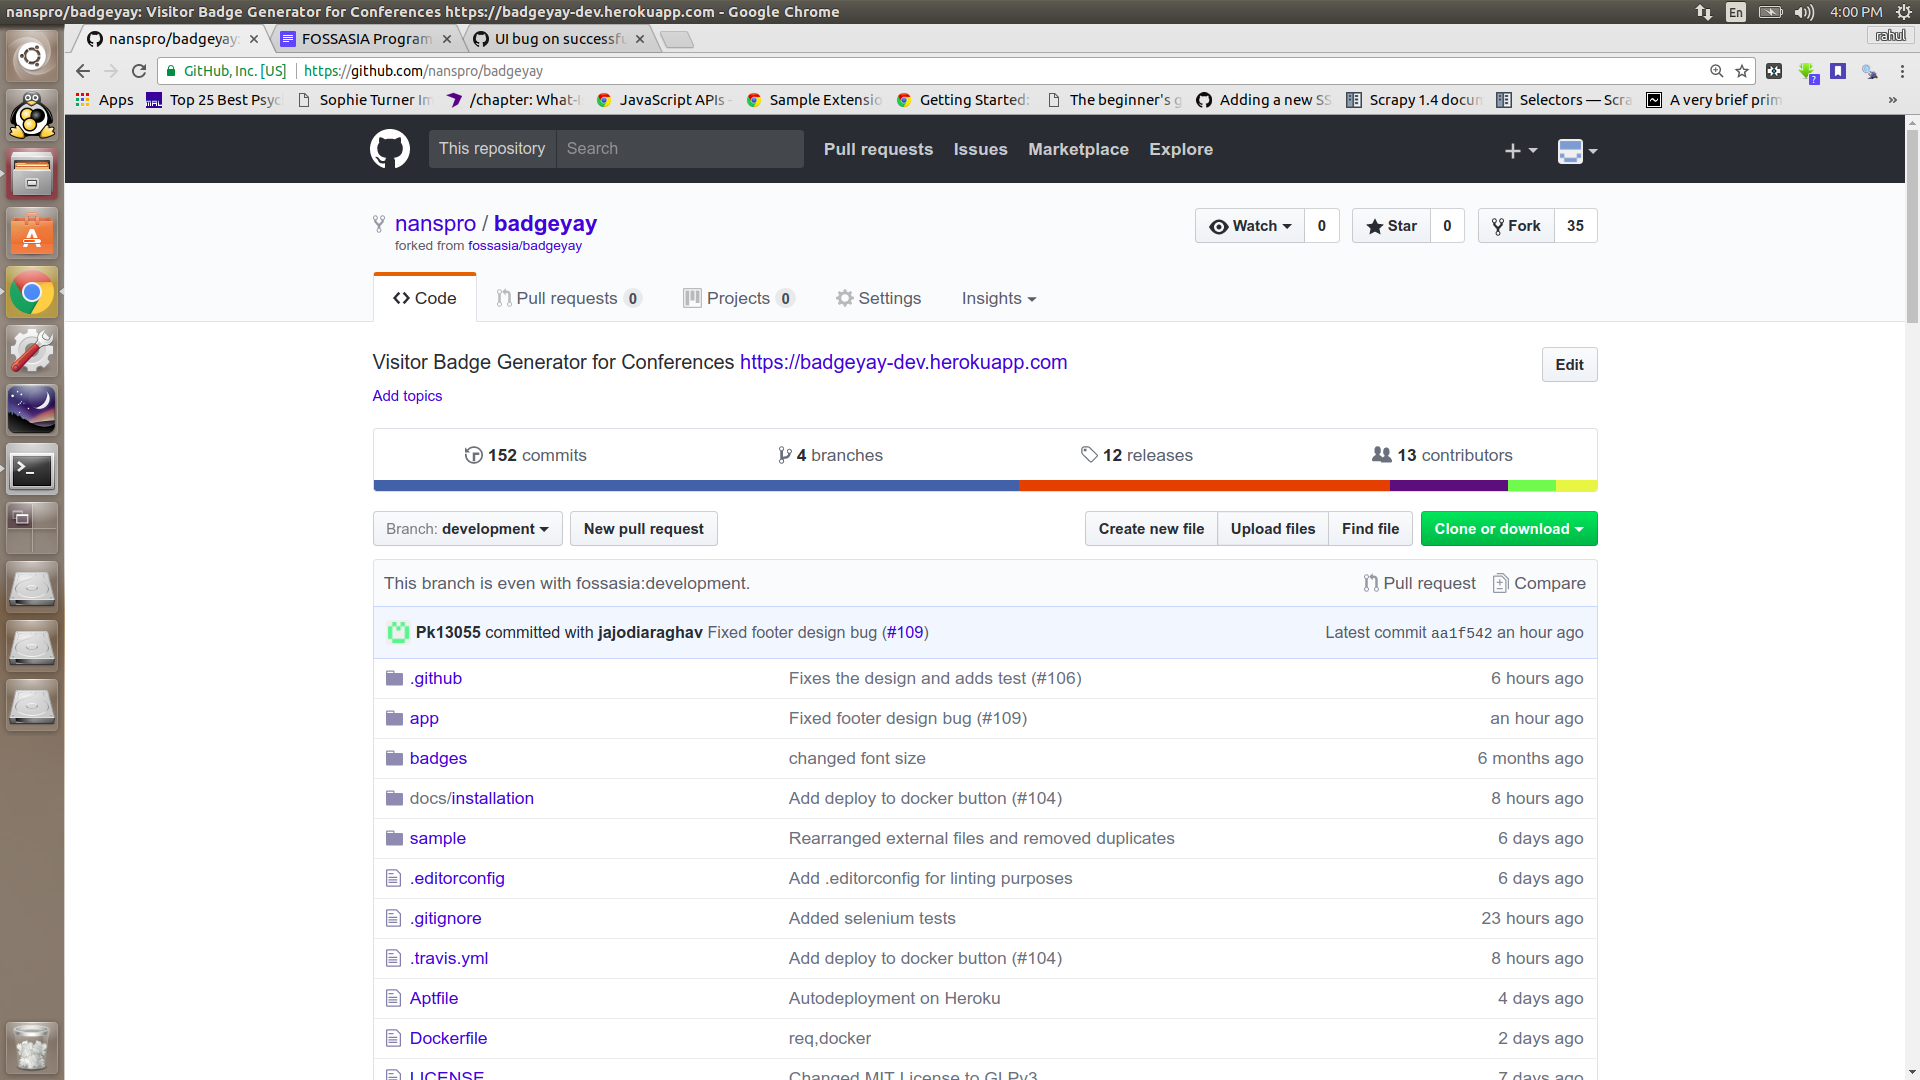Image resolution: width=1920 pixels, height=1080 pixels.
Task: Open the Trash in the dock
Action: pos(32,1047)
